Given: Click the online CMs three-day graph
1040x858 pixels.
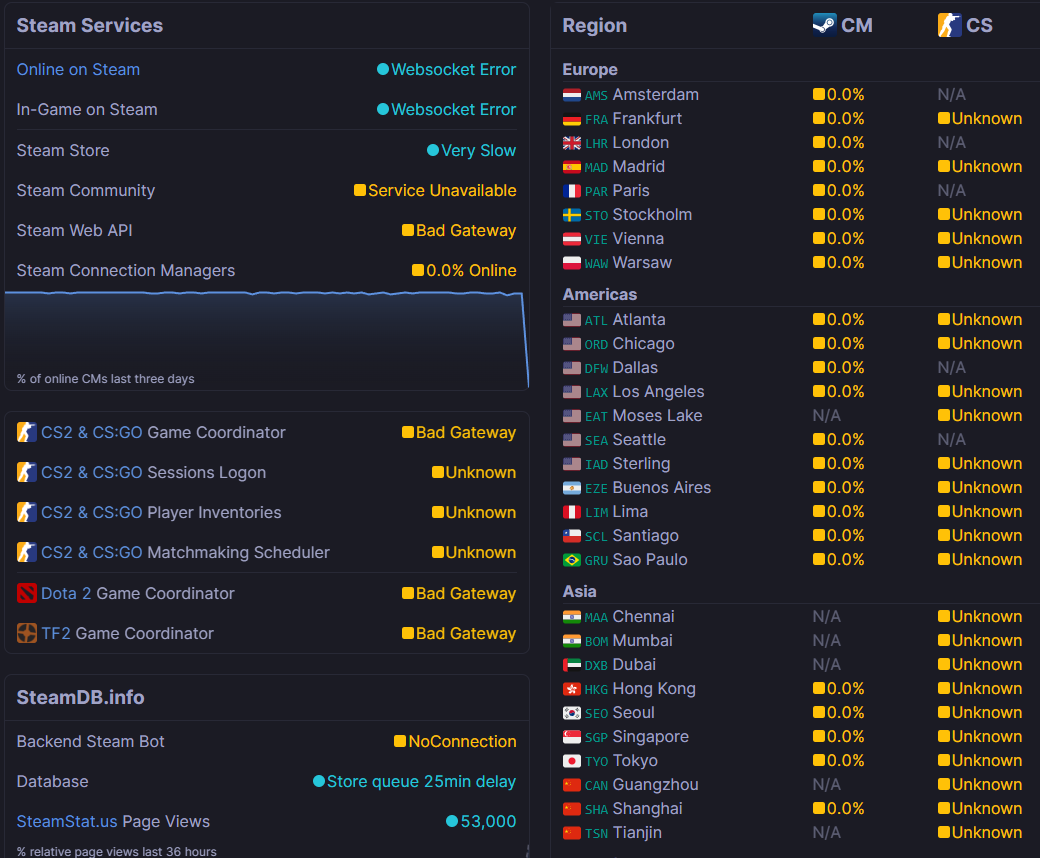Looking at the screenshot, I should (266, 335).
